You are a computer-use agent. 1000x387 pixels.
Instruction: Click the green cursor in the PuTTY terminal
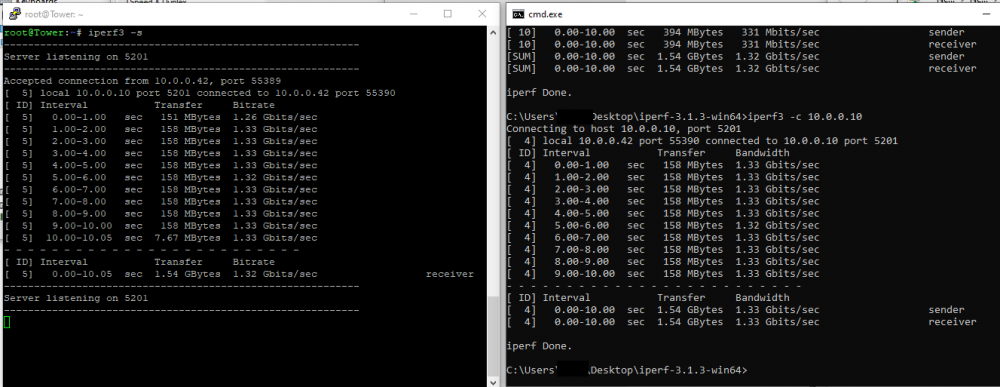click(x=7, y=323)
